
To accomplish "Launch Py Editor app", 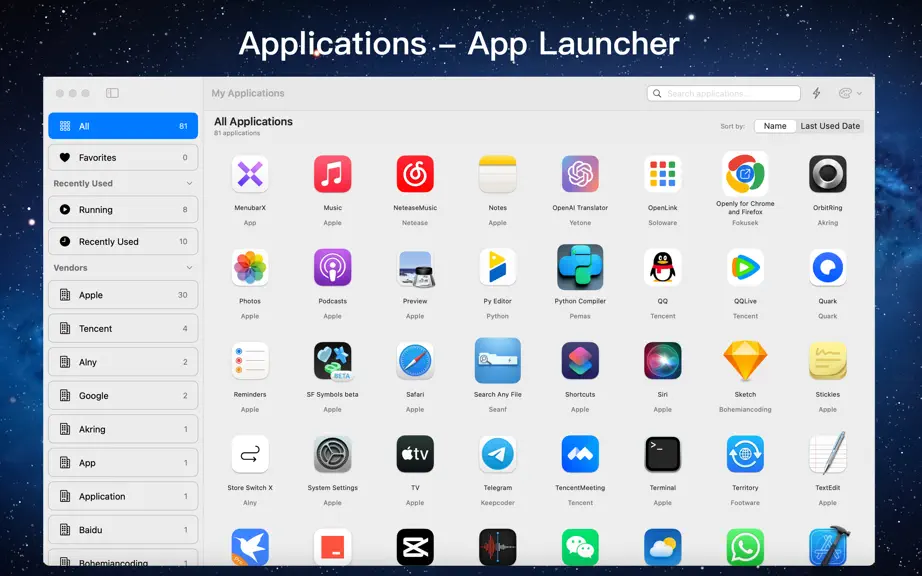I will (x=497, y=267).
